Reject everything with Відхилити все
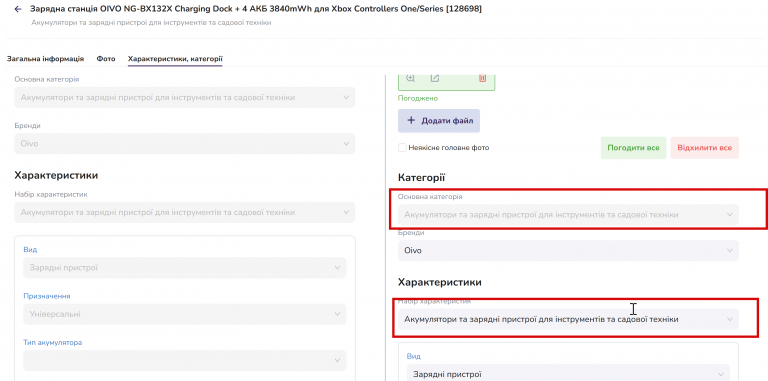 (704, 147)
